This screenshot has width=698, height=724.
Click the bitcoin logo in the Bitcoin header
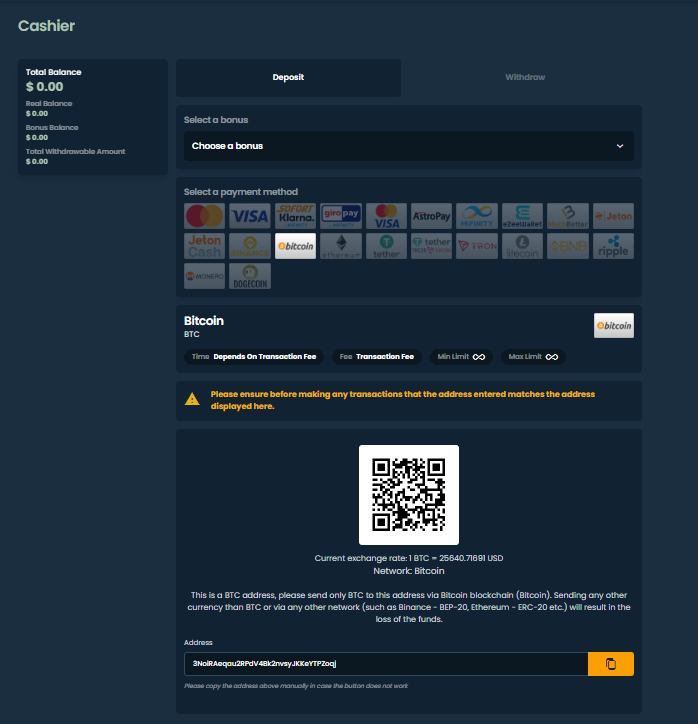[x=614, y=326]
